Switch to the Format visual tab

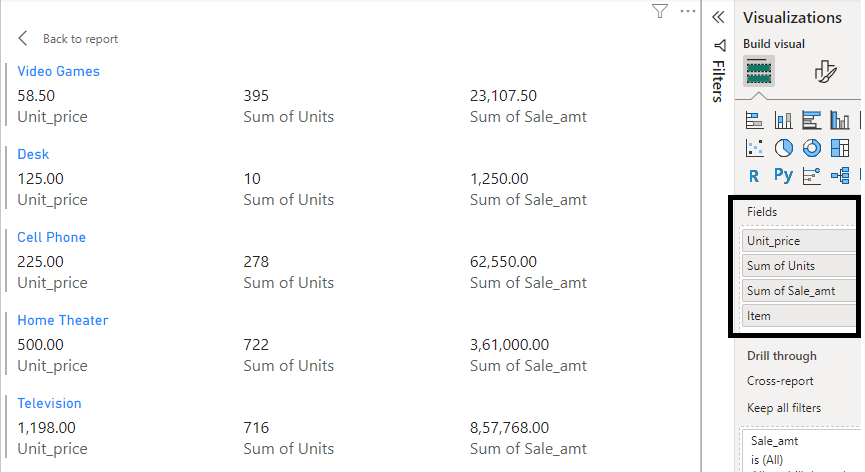point(825,71)
